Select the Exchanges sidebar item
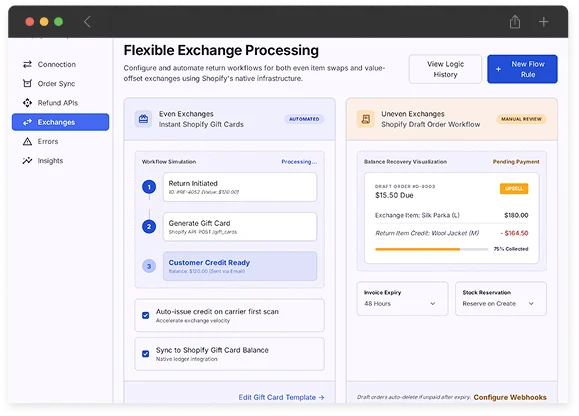 [x=60, y=122]
